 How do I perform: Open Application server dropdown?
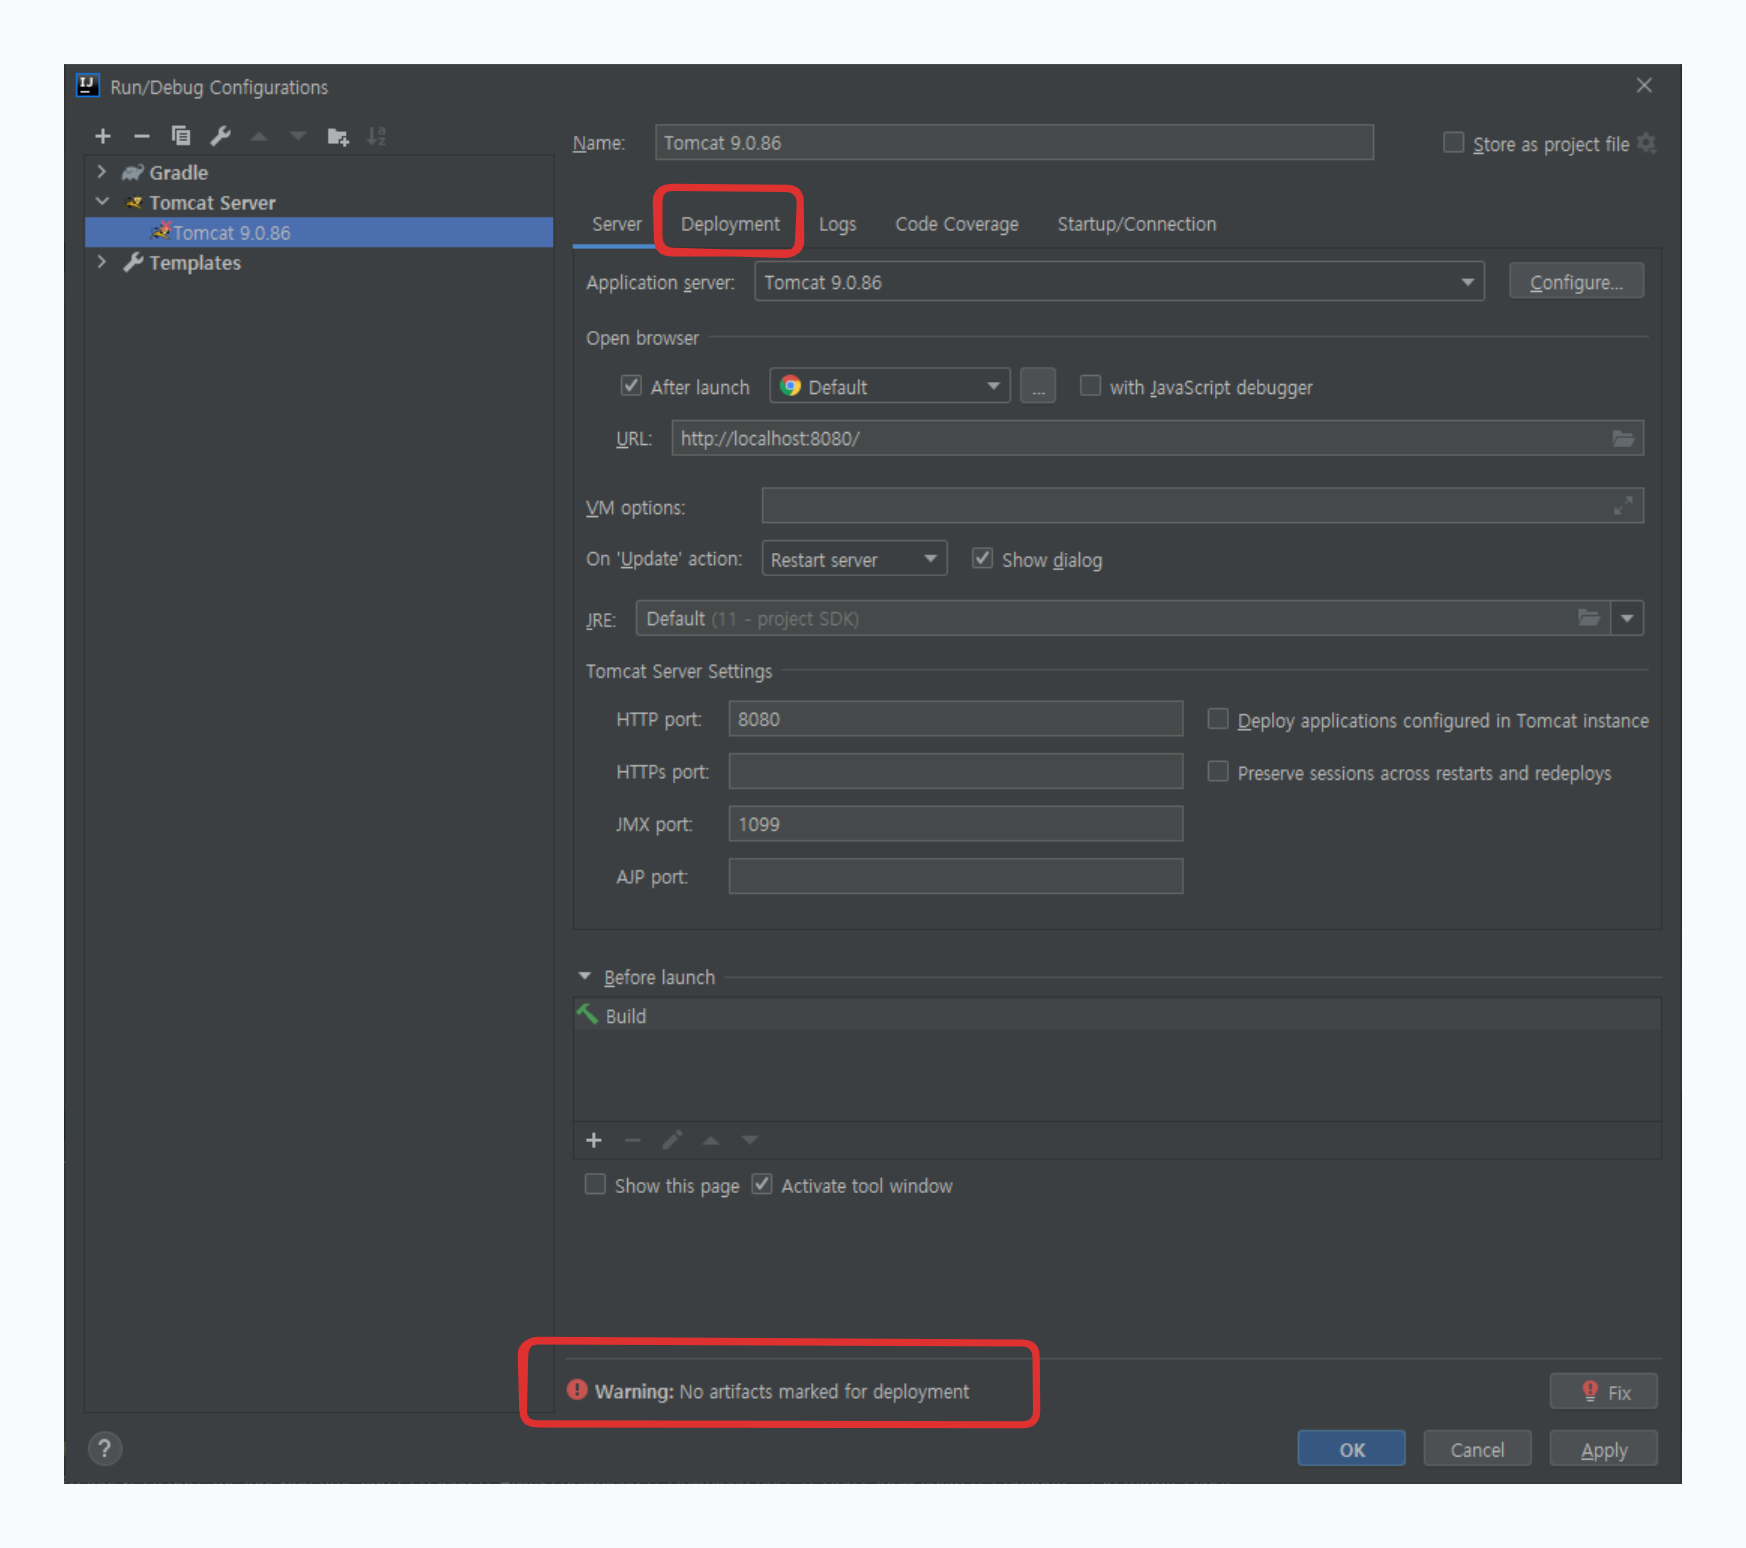click(x=1119, y=282)
